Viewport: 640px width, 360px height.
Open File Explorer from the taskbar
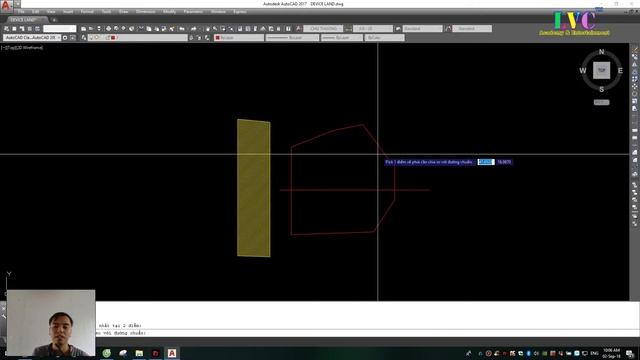[x=139, y=353]
